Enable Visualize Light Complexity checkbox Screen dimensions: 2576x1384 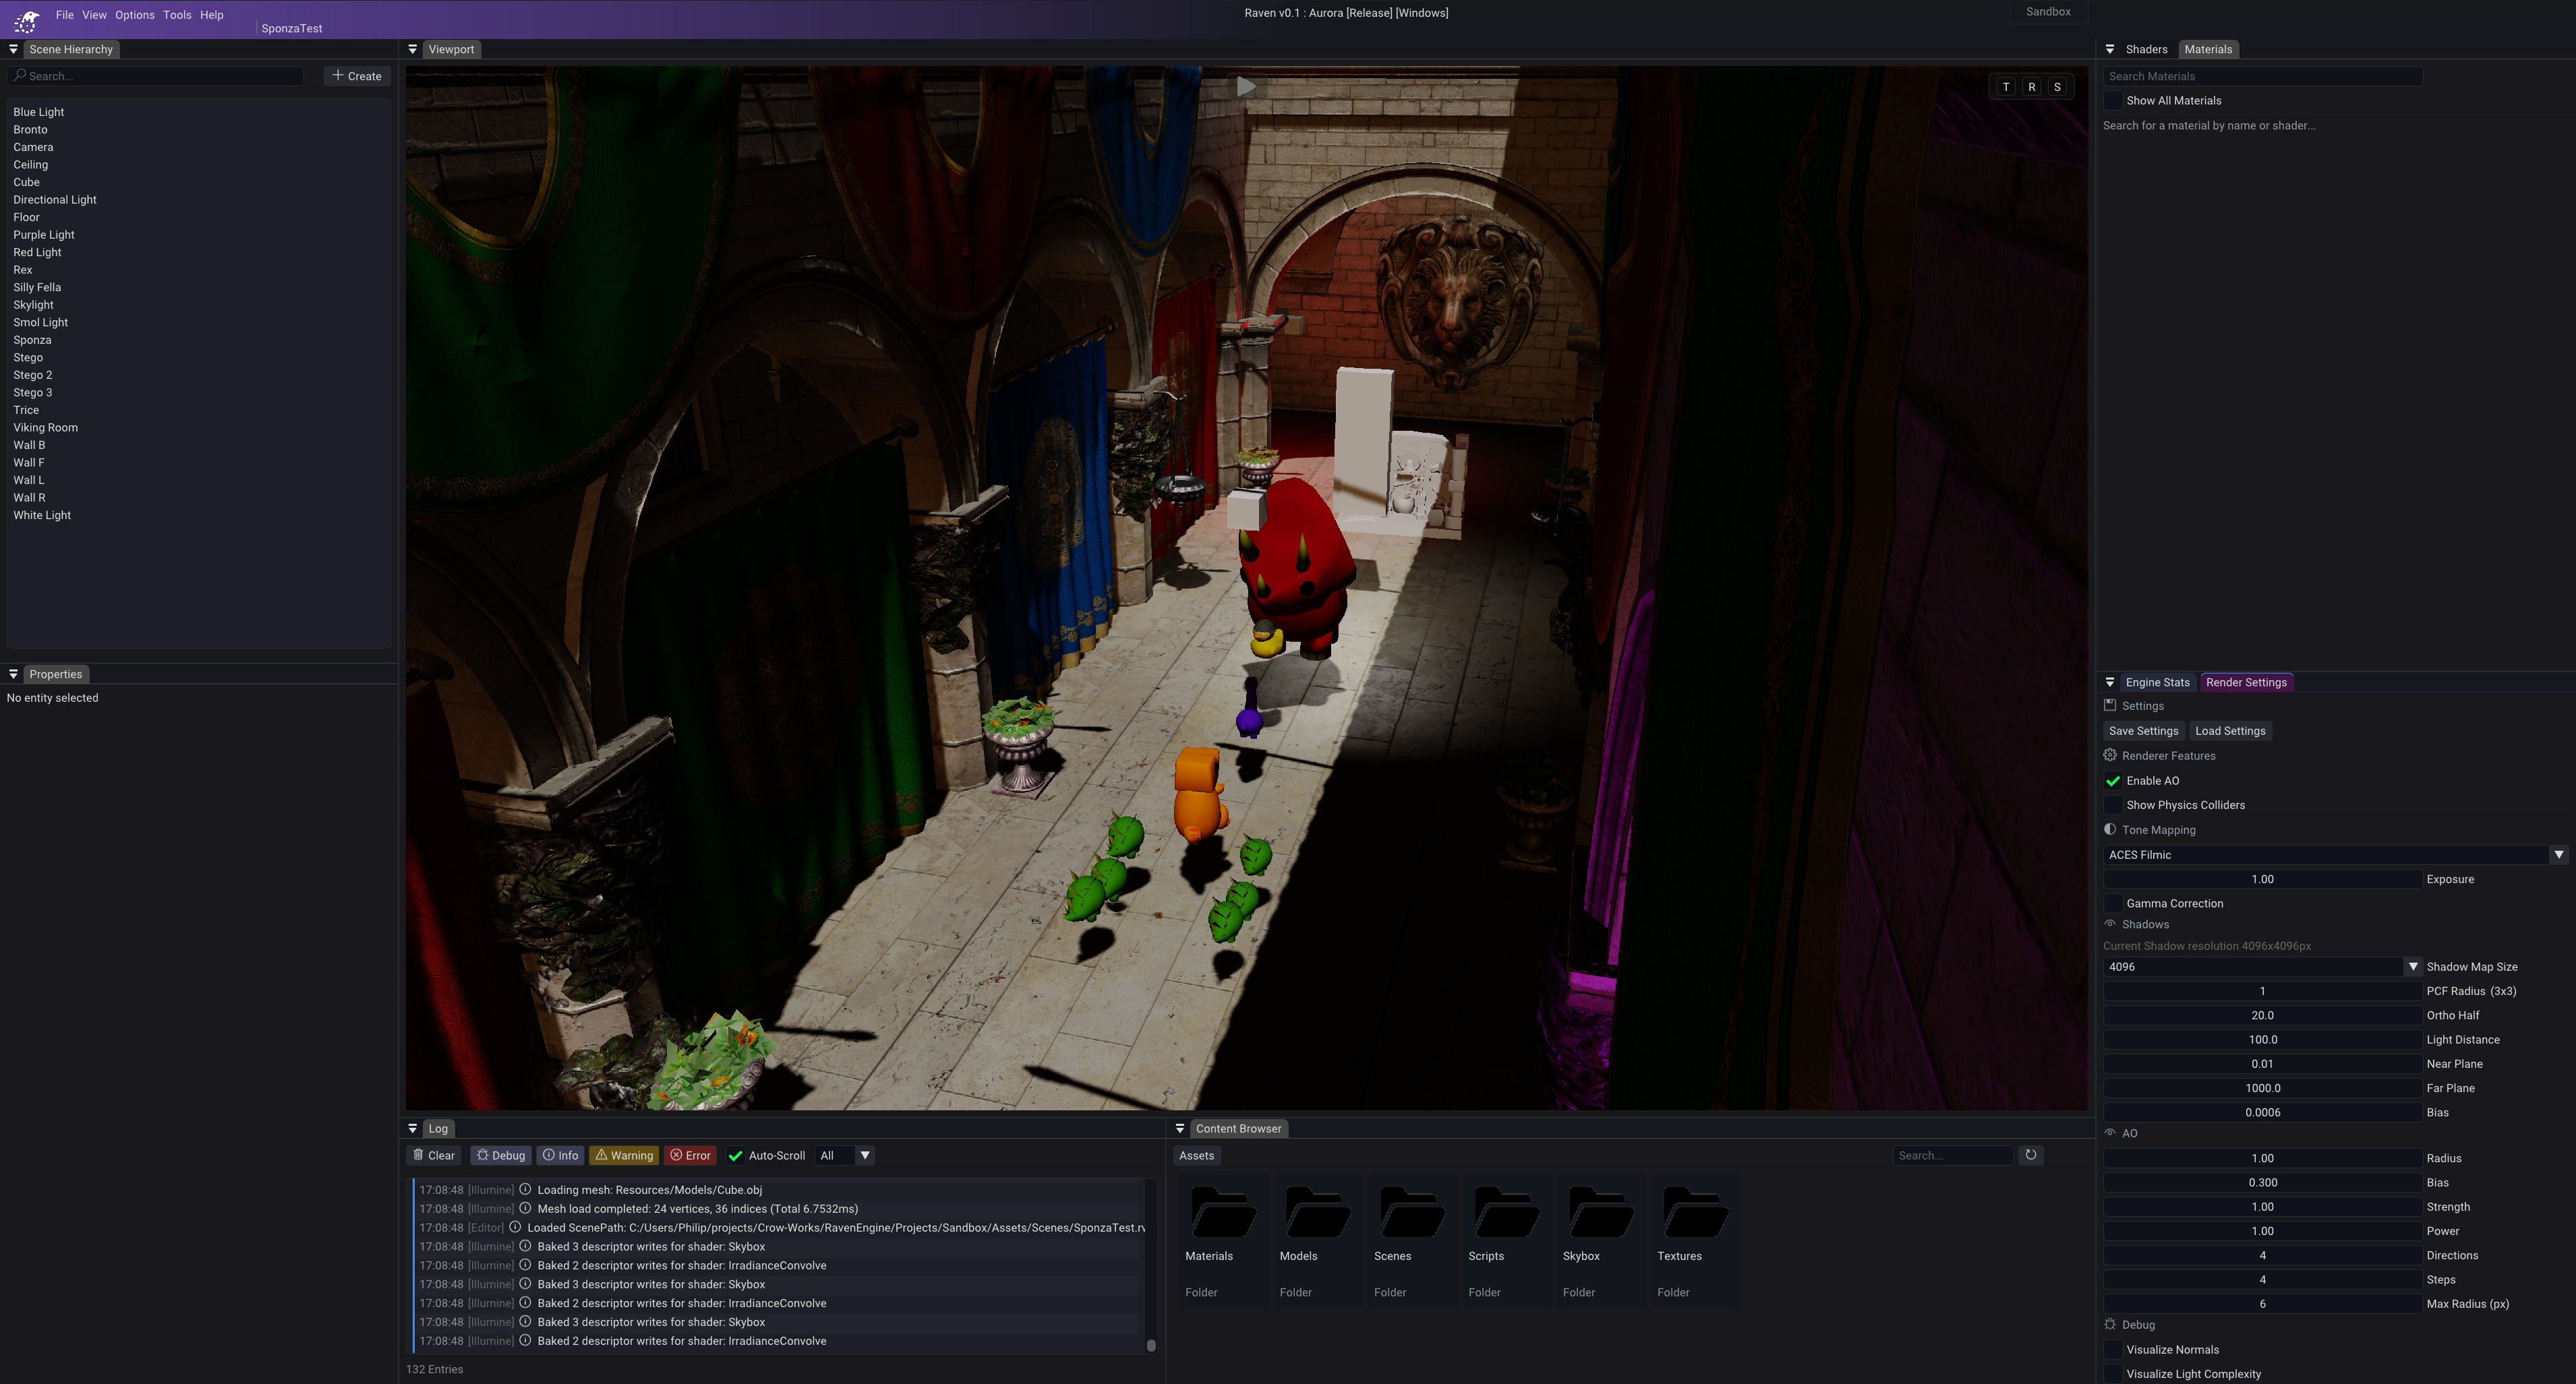click(x=2113, y=1374)
